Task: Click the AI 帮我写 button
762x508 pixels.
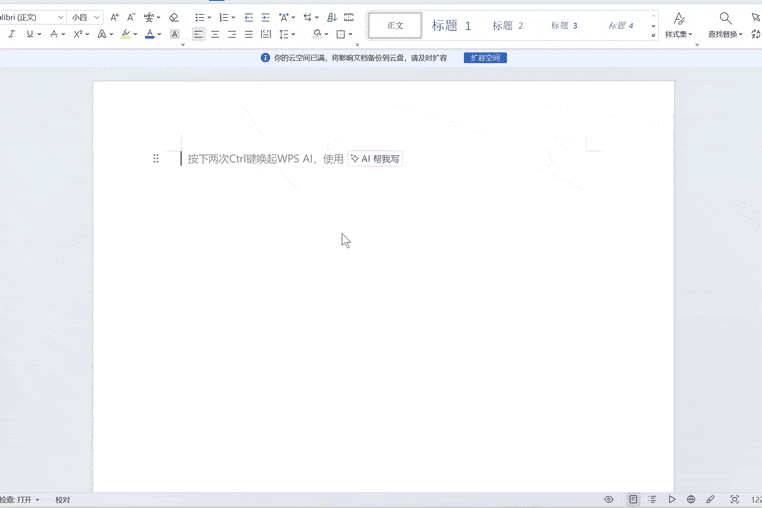Action: 375,159
